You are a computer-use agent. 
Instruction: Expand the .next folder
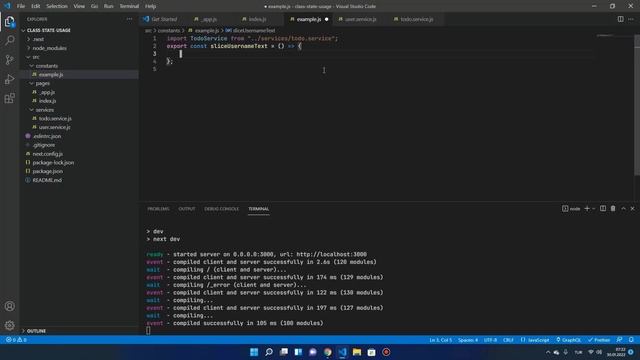pyautogui.click(x=38, y=39)
